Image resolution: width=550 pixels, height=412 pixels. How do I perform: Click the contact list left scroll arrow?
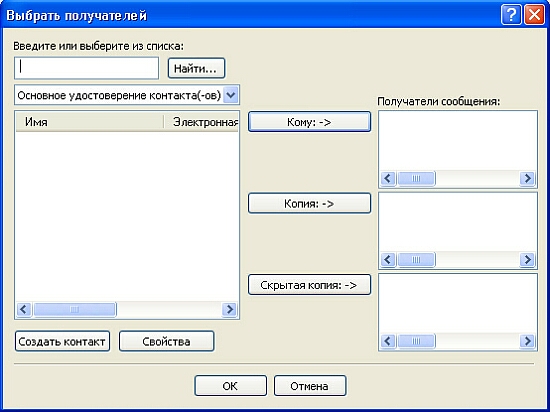click(x=24, y=309)
